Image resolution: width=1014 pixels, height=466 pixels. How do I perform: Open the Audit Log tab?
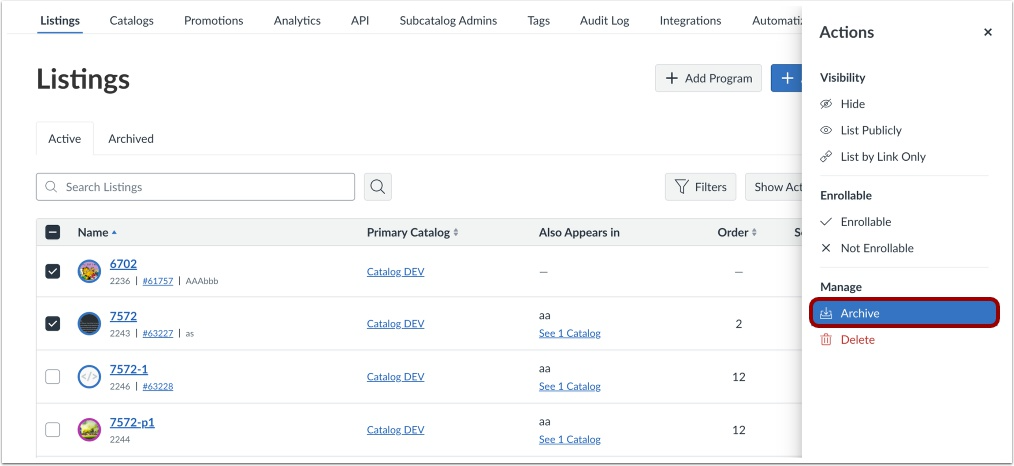pyautogui.click(x=604, y=21)
